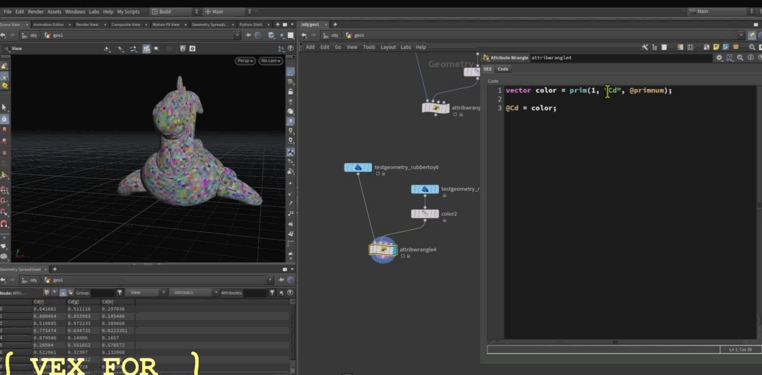Image resolution: width=762 pixels, height=375 pixels.
Task: Click the Attributes filter funnel icon
Action: coord(273,293)
